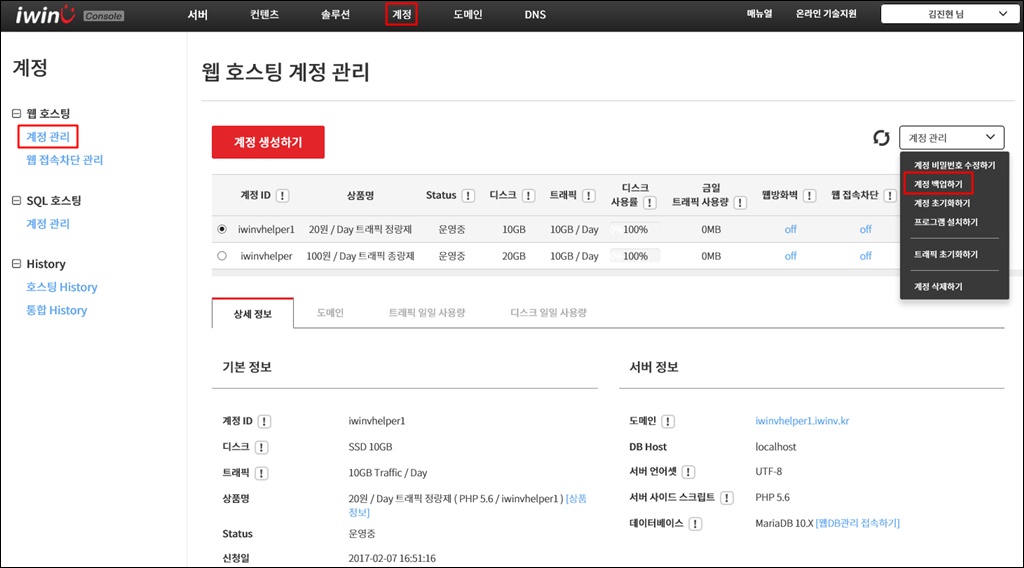Open 계정 관리 under 웹 호스팅

click(48, 136)
